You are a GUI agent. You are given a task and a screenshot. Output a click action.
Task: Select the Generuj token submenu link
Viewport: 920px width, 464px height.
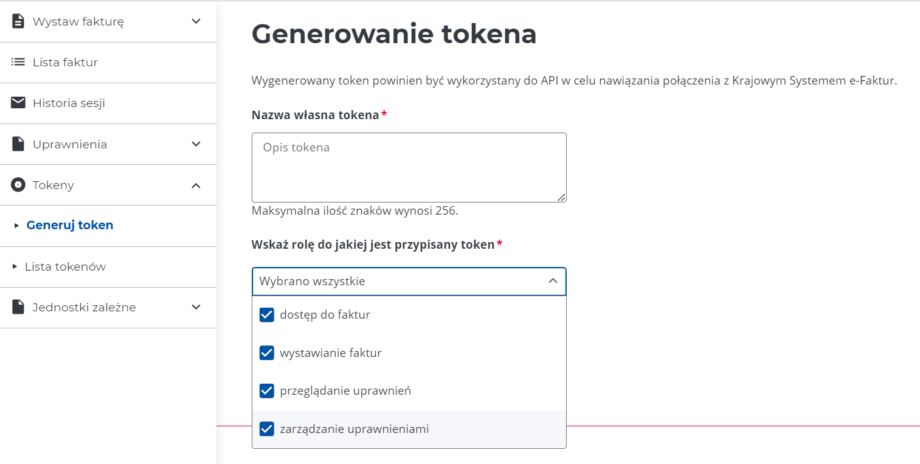point(70,225)
